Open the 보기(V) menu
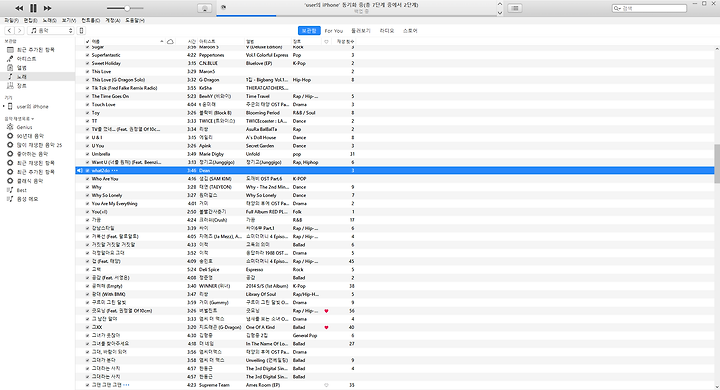Image resolution: width=720 pixels, height=390 pixels. 69,20
